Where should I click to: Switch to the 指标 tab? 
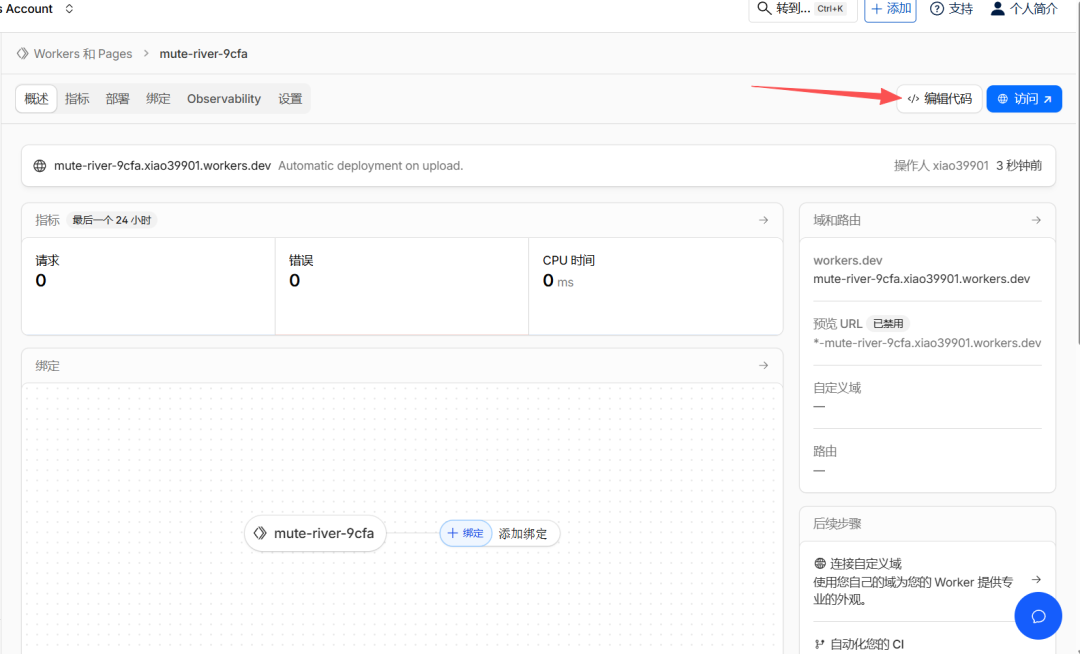(77, 98)
